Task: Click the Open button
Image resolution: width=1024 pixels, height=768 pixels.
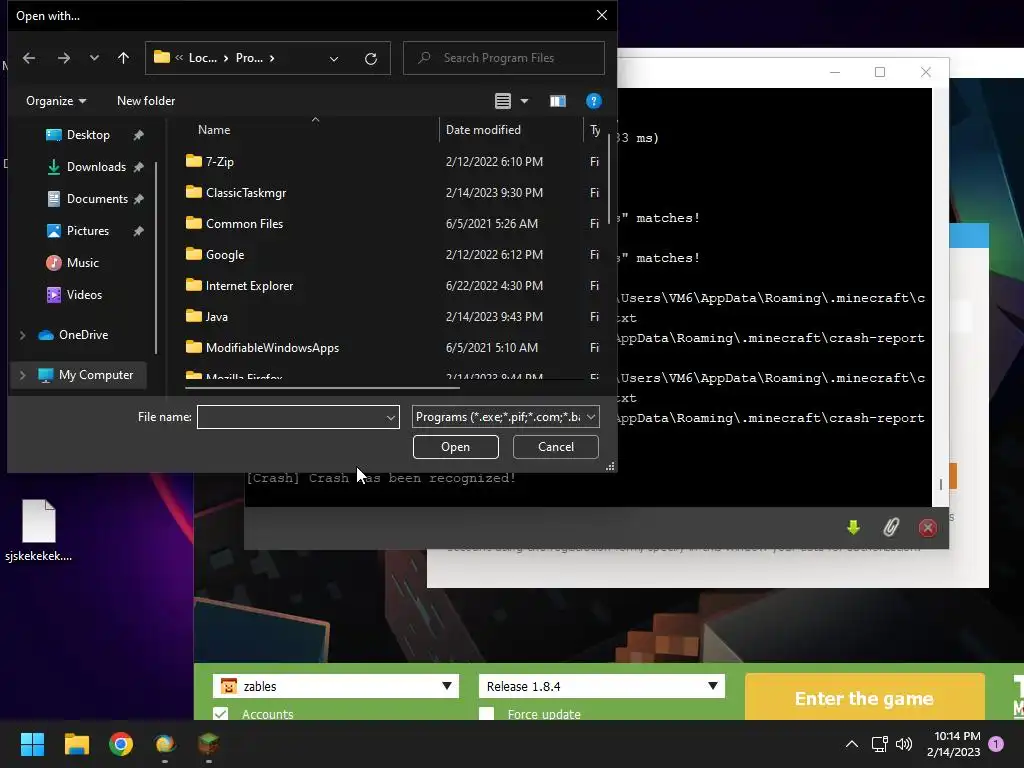Action: (456, 447)
